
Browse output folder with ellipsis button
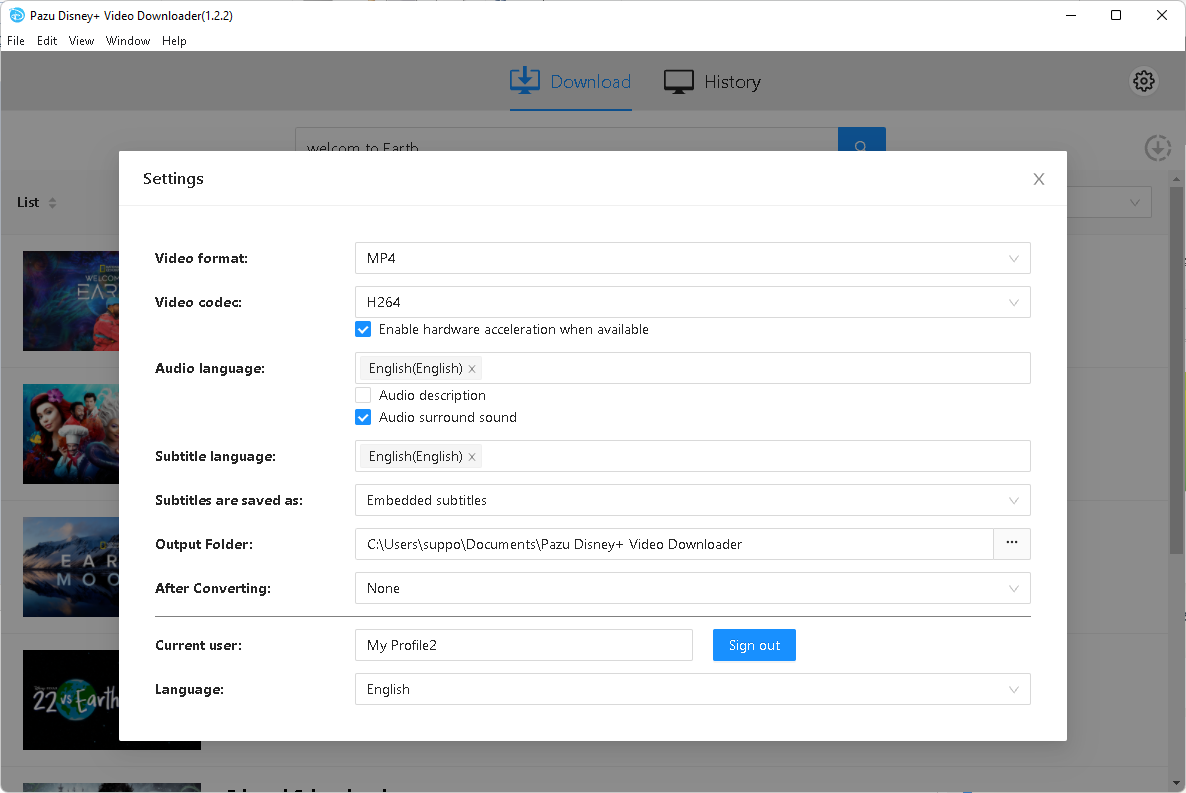[1011, 543]
